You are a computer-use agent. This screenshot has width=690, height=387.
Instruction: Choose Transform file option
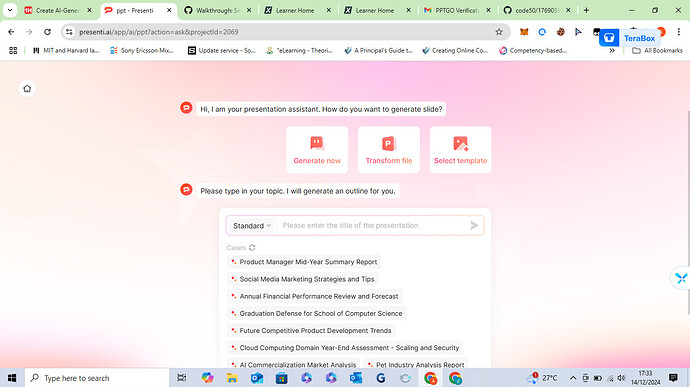pyautogui.click(x=389, y=150)
